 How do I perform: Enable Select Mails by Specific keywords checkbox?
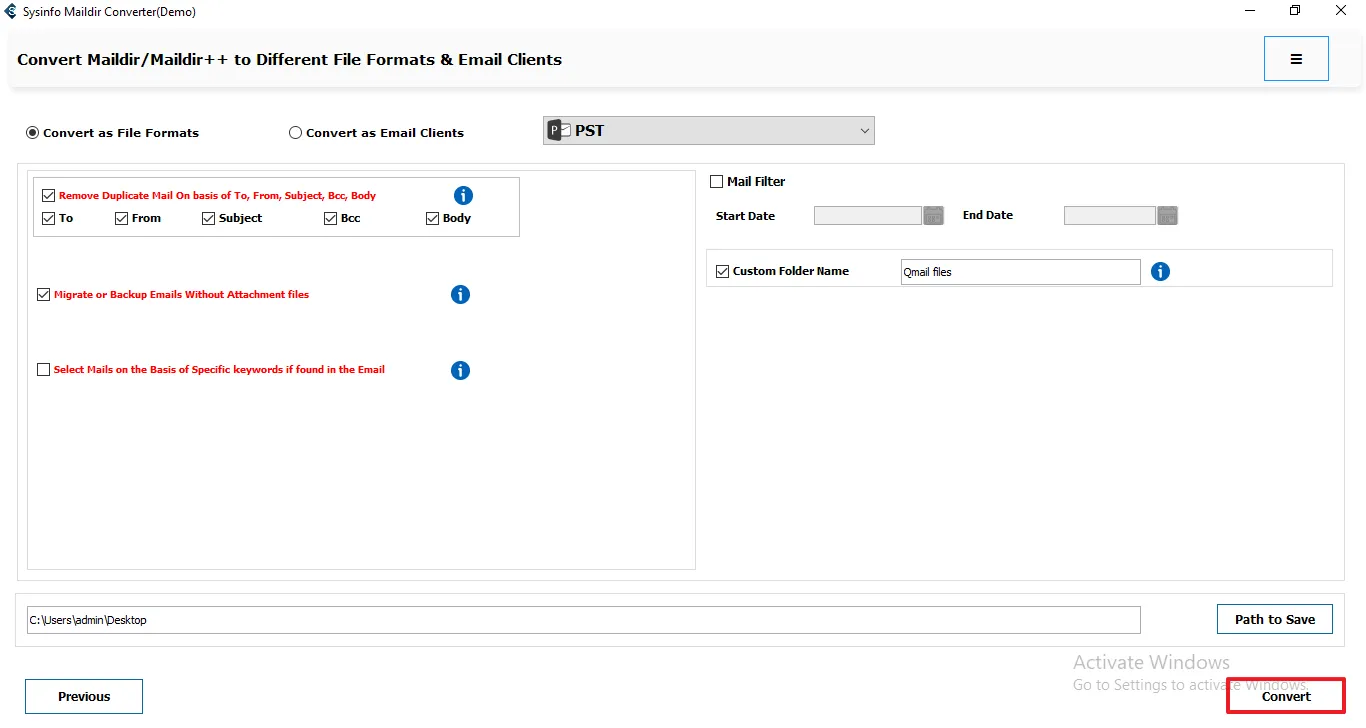pyautogui.click(x=43, y=370)
